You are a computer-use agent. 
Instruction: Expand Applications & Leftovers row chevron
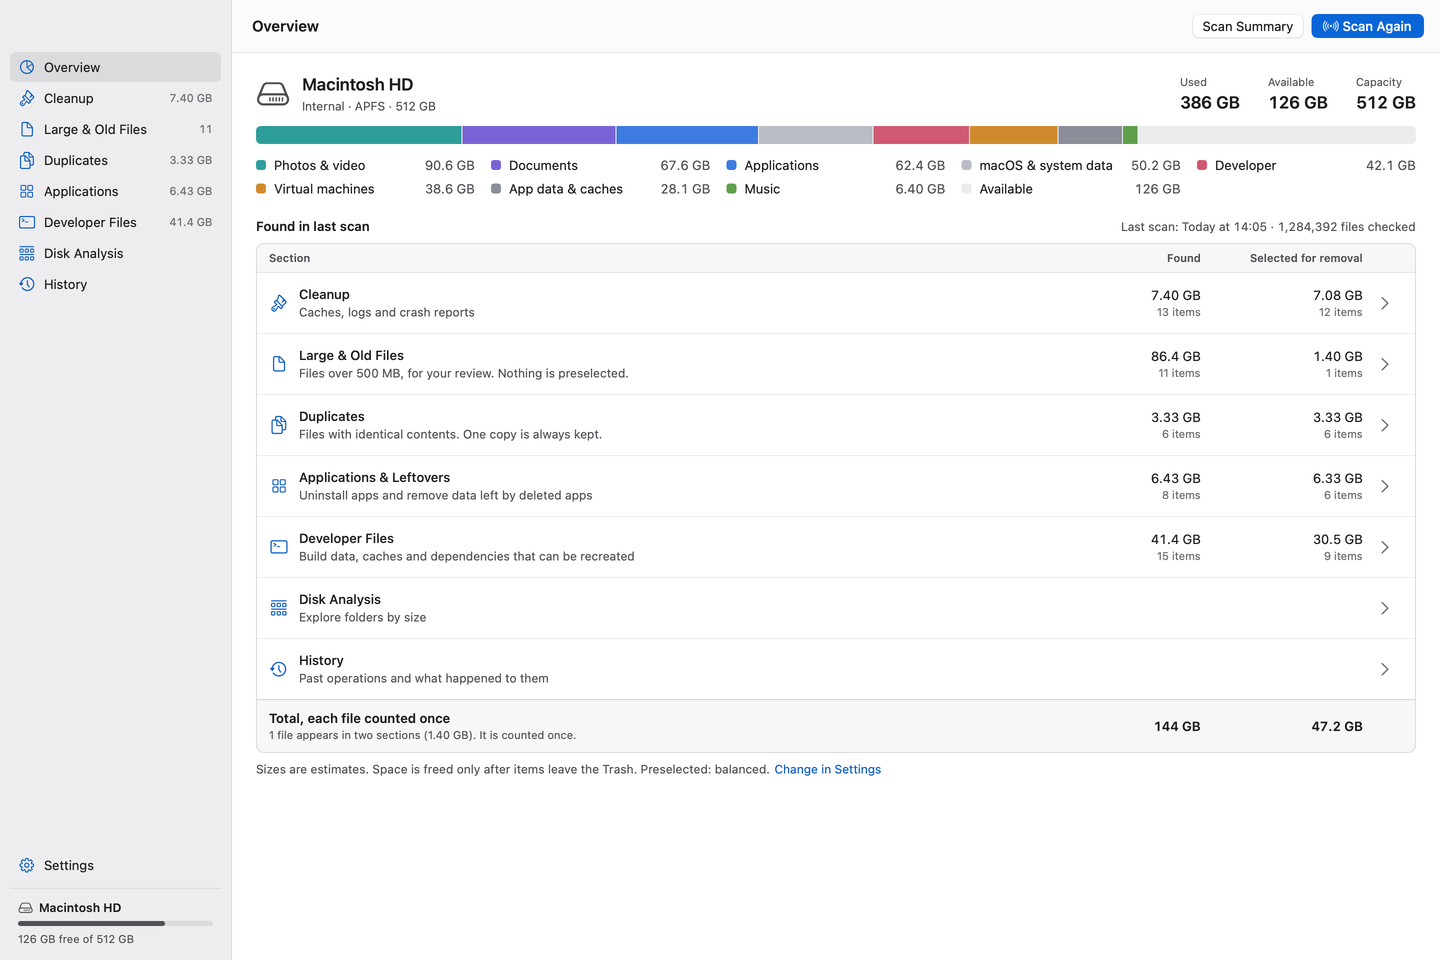coord(1385,486)
